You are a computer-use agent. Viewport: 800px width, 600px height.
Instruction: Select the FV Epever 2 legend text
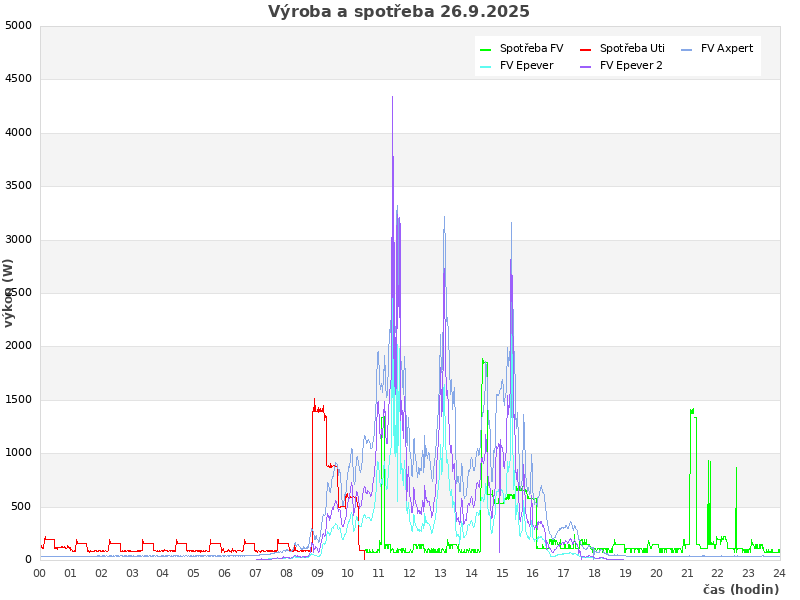click(631, 66)
